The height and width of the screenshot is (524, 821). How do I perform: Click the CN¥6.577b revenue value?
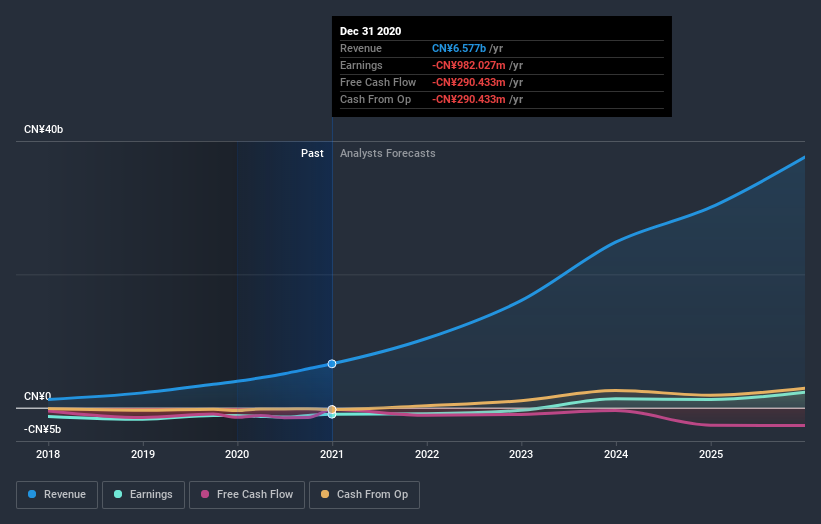point(459,48)
